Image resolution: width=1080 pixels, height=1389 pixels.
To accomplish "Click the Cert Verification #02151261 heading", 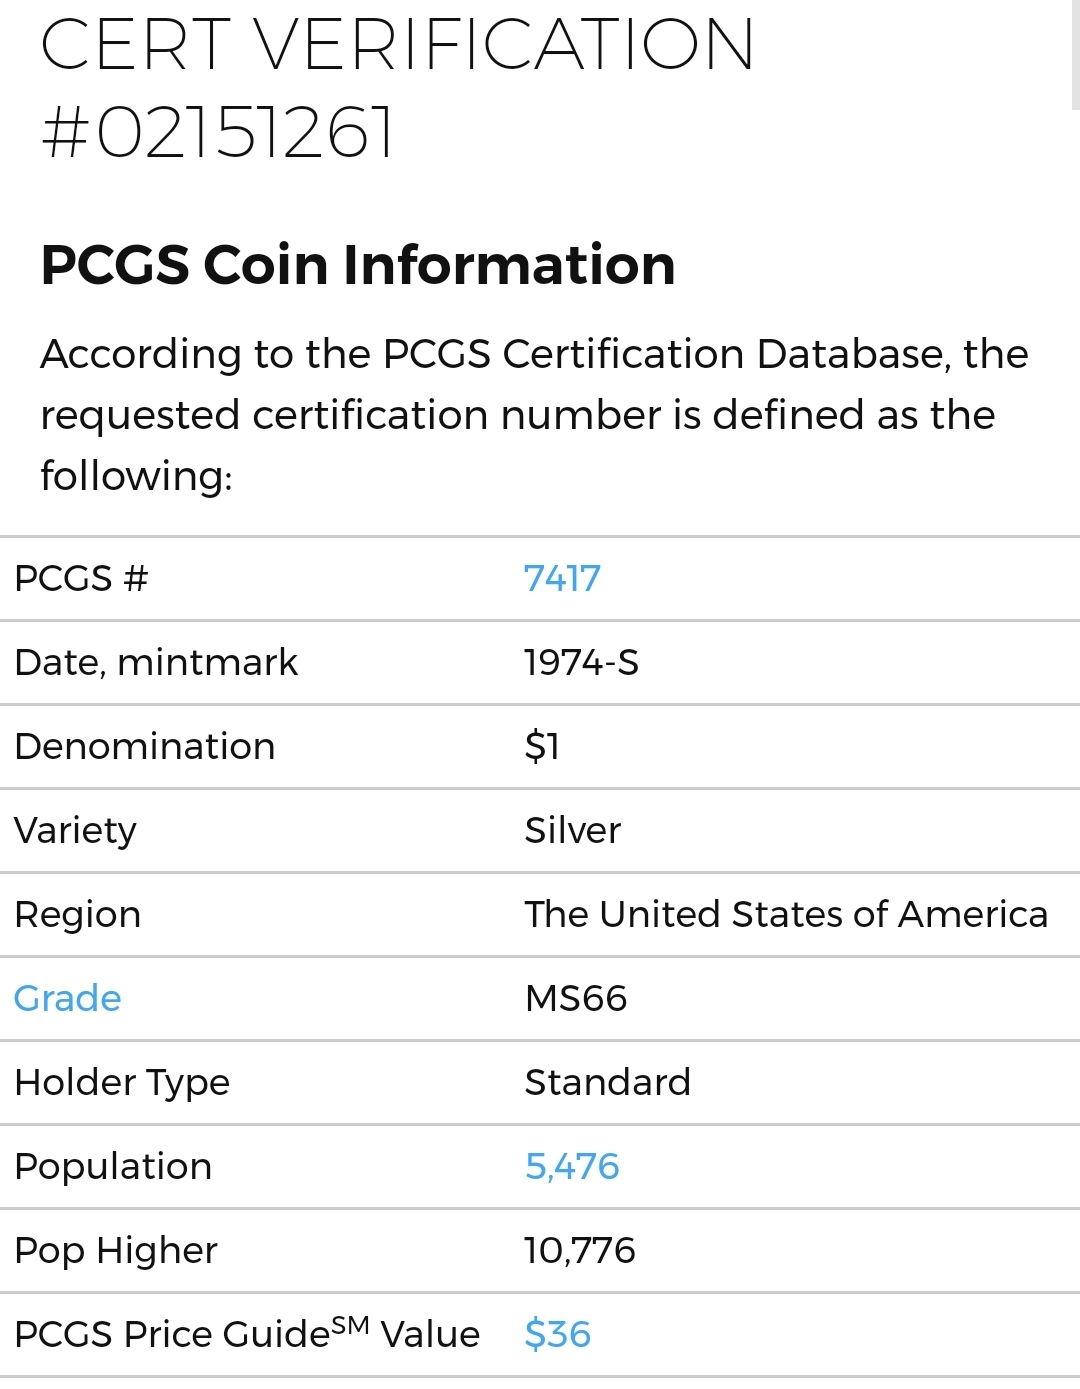I will coord(397,88).
